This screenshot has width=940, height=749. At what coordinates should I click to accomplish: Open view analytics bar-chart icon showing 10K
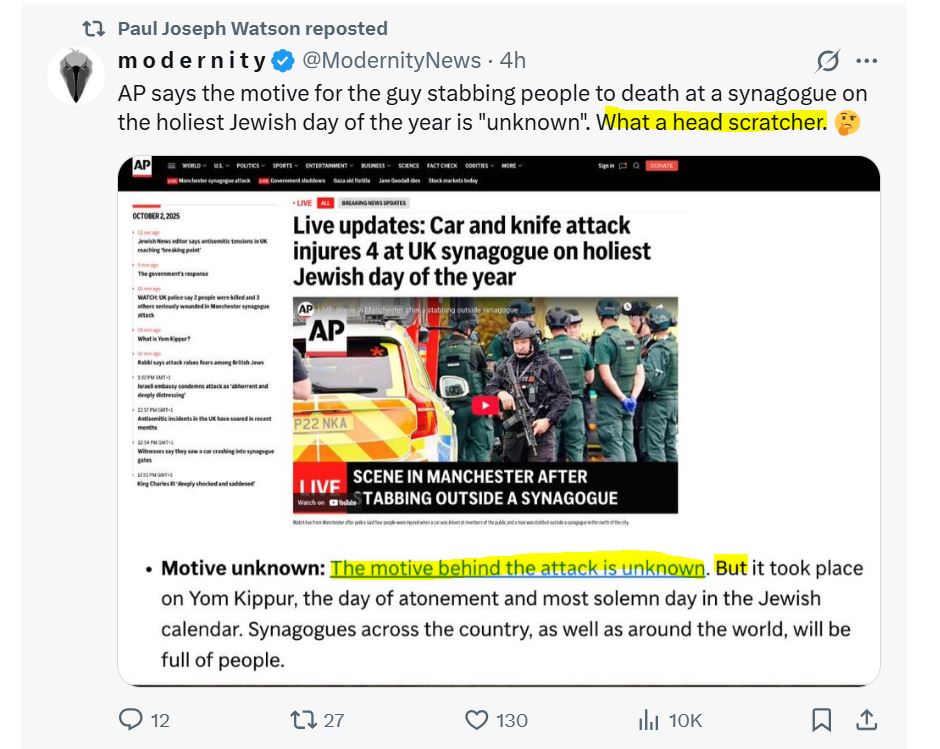[x=649, y=720]
